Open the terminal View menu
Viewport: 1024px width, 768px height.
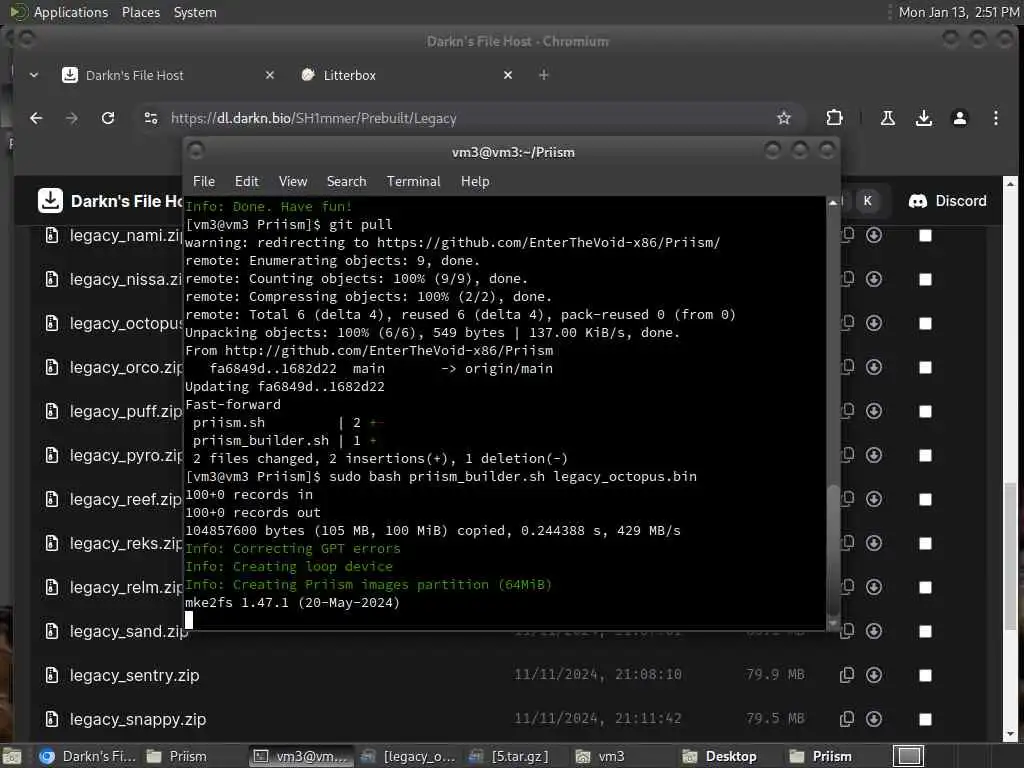click(x=293, y=182)
